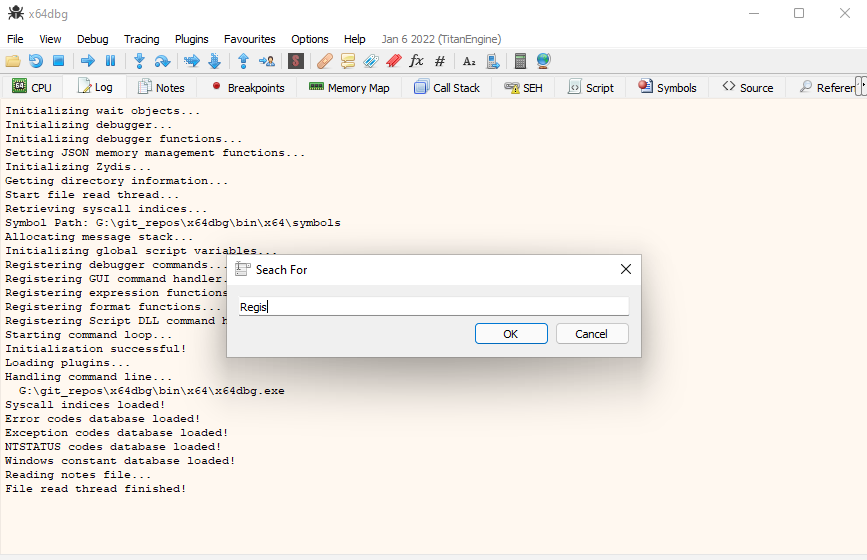
Task: Switch to the Call Stack tab
Action: [x=447, y=87]
